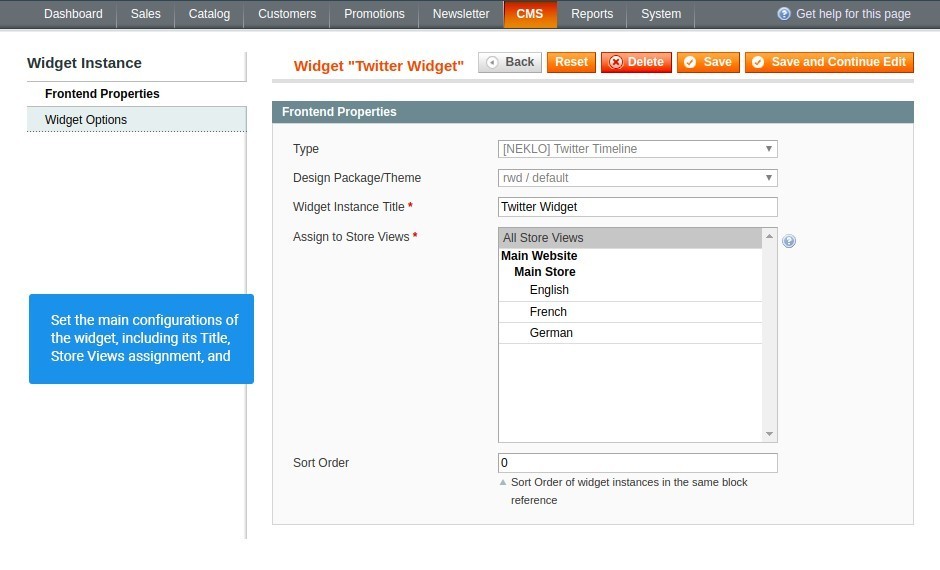This screenshot has width=940, height=570.
Task: Open the Sales menu
Action: (x=146, y=14)
